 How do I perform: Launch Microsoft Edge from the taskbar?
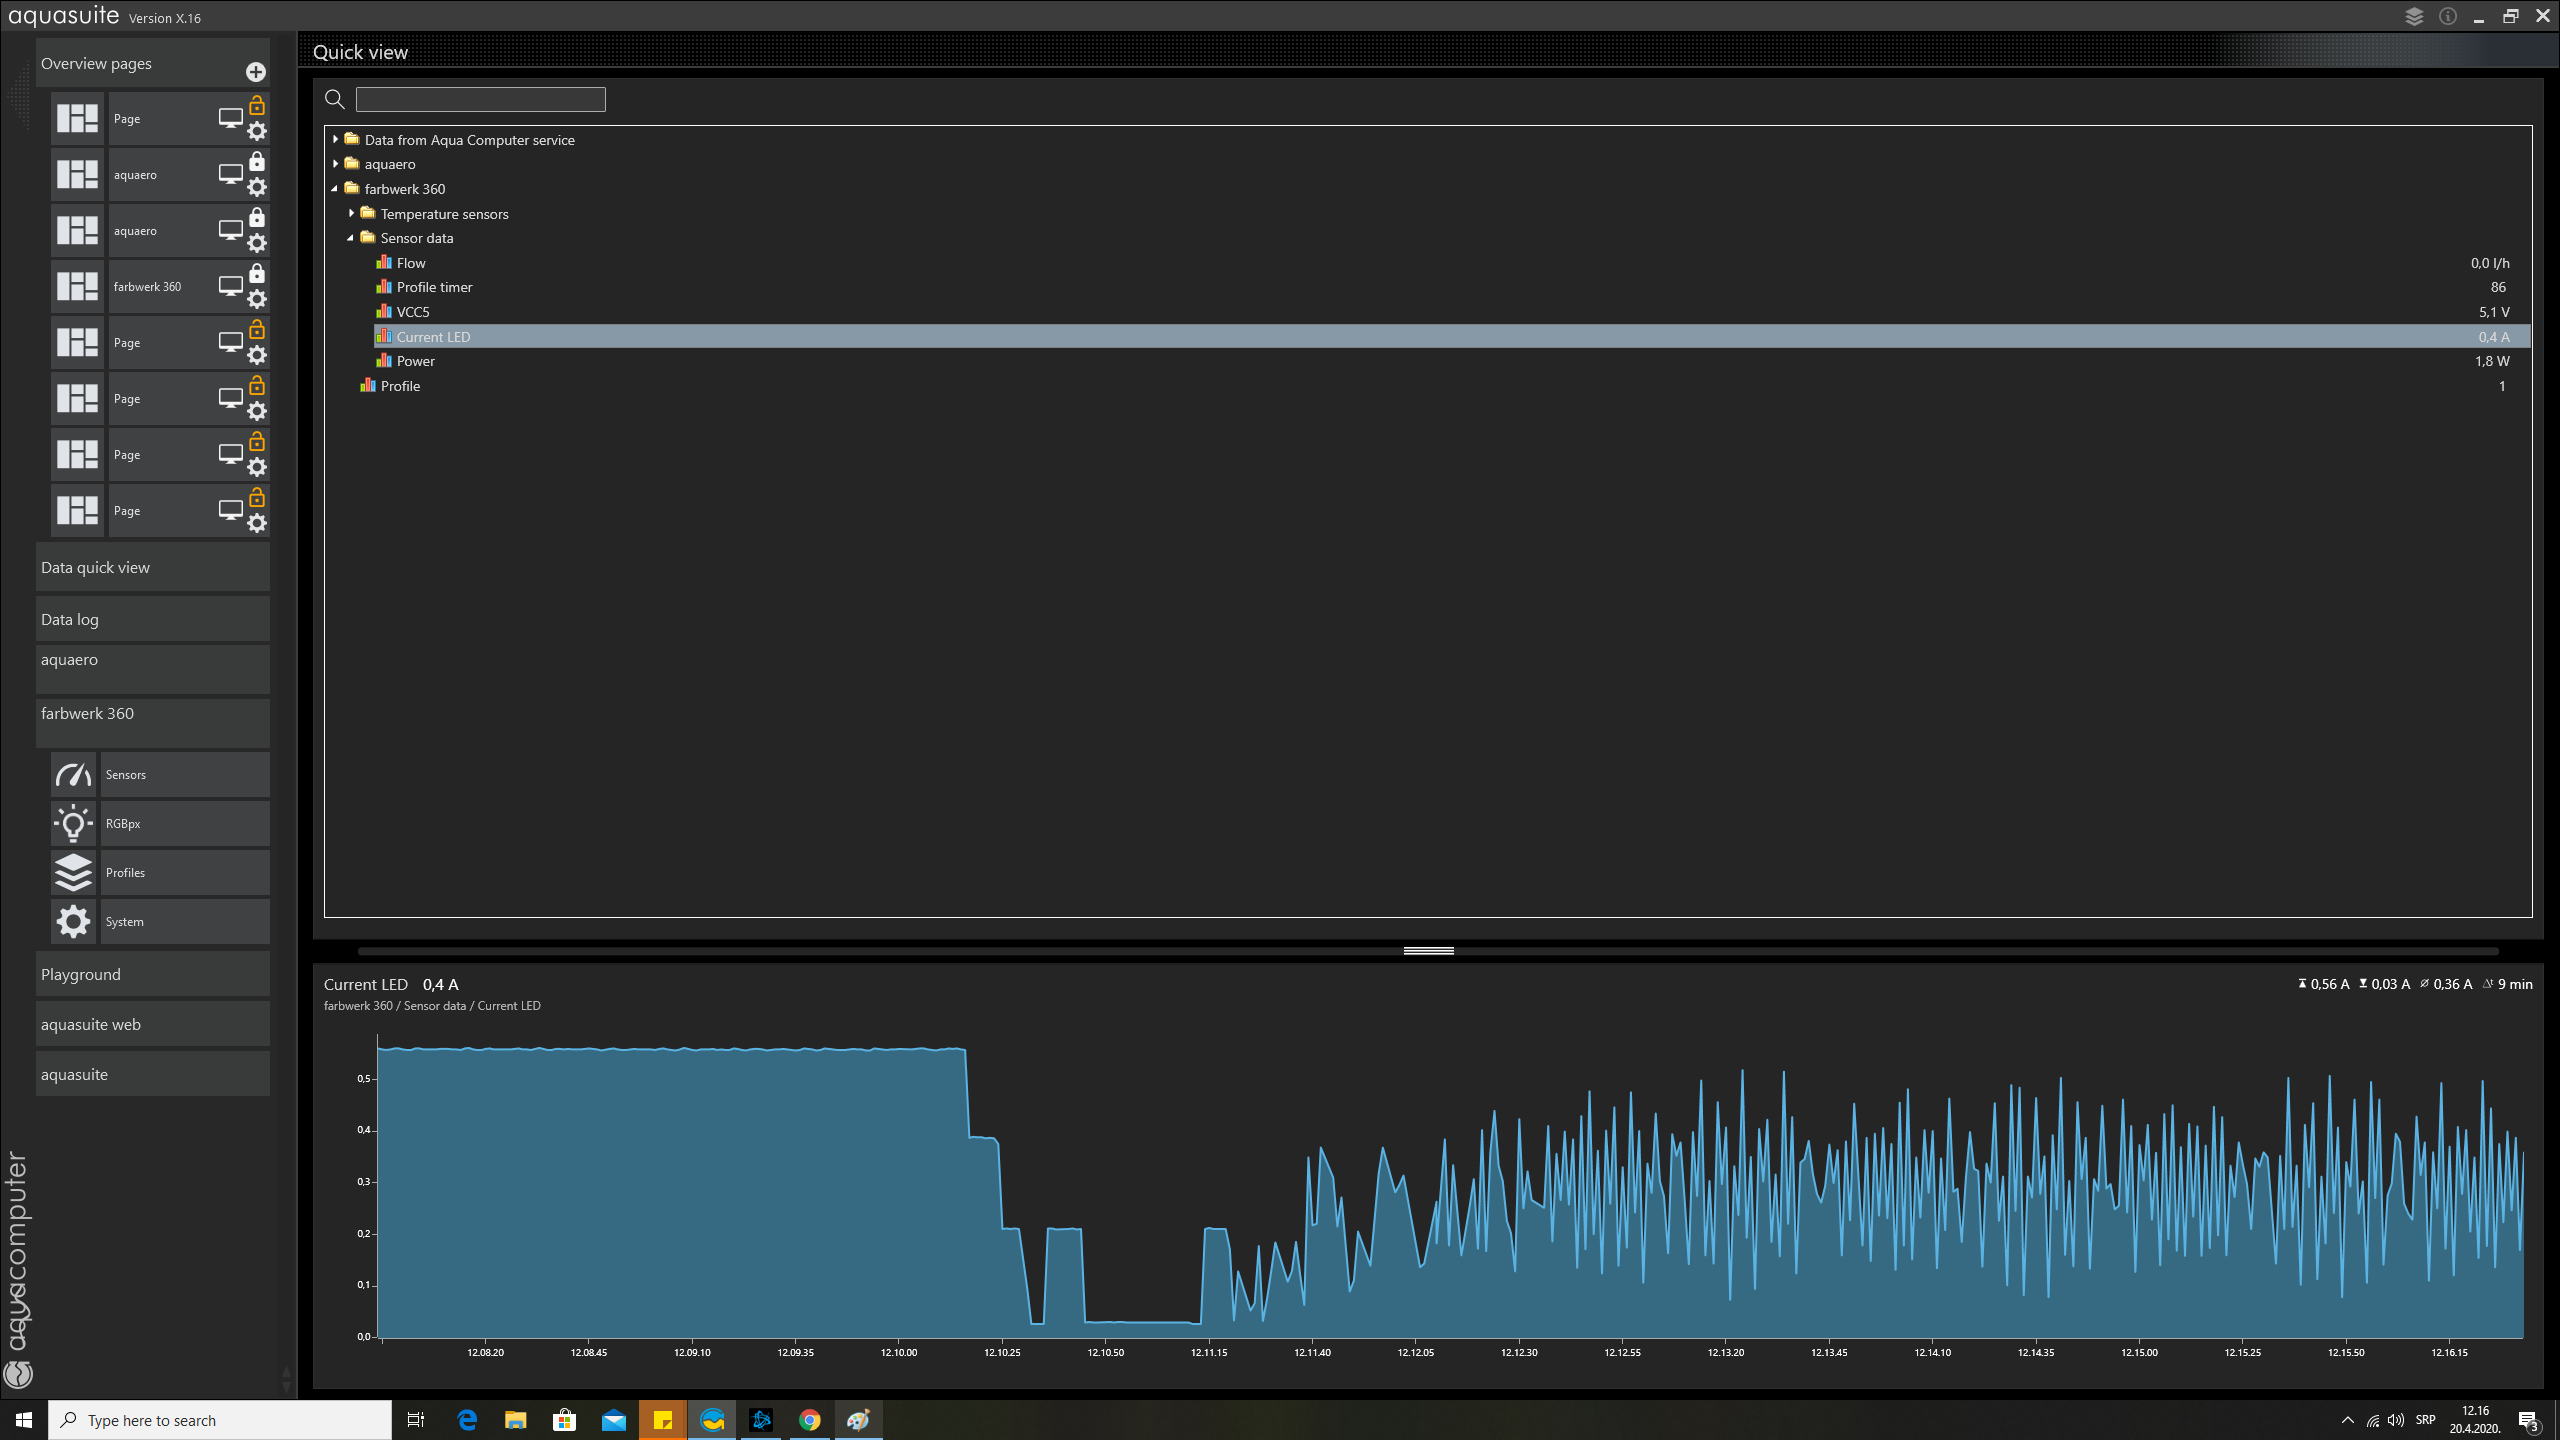tap(467, 1420)
